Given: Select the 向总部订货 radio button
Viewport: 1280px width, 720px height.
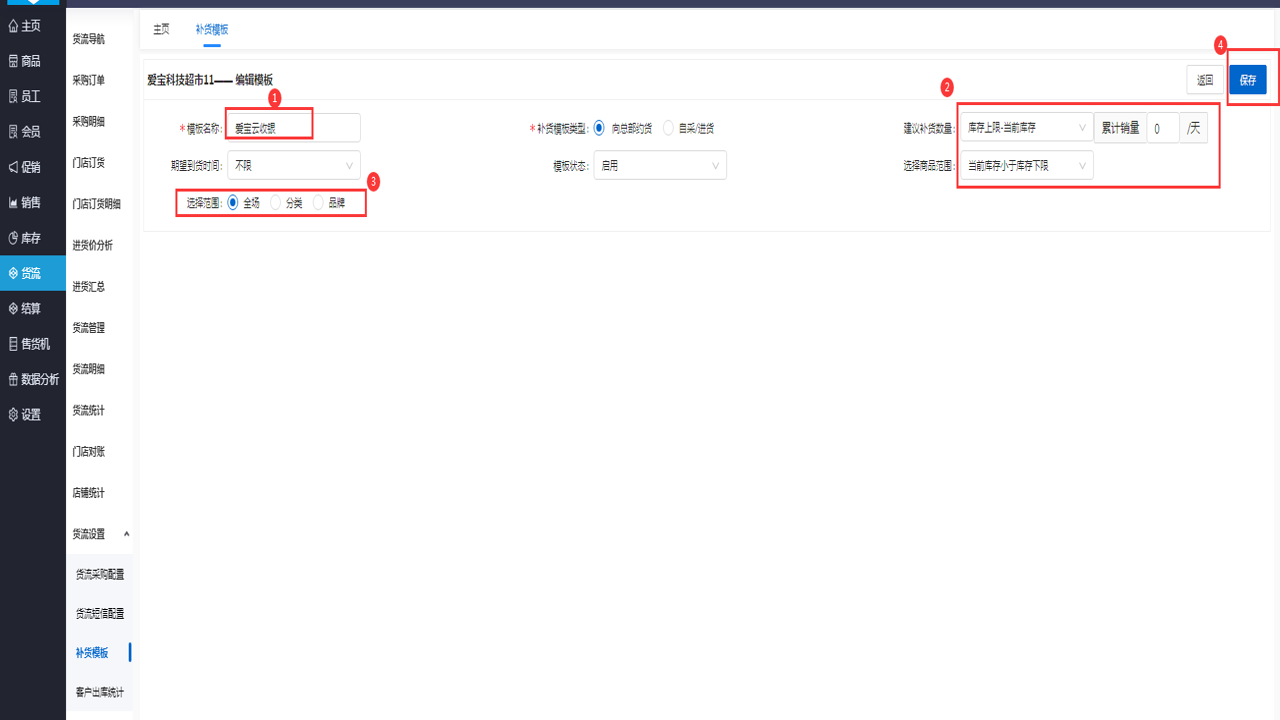Looking at the screenshot, I should [599, 128].
